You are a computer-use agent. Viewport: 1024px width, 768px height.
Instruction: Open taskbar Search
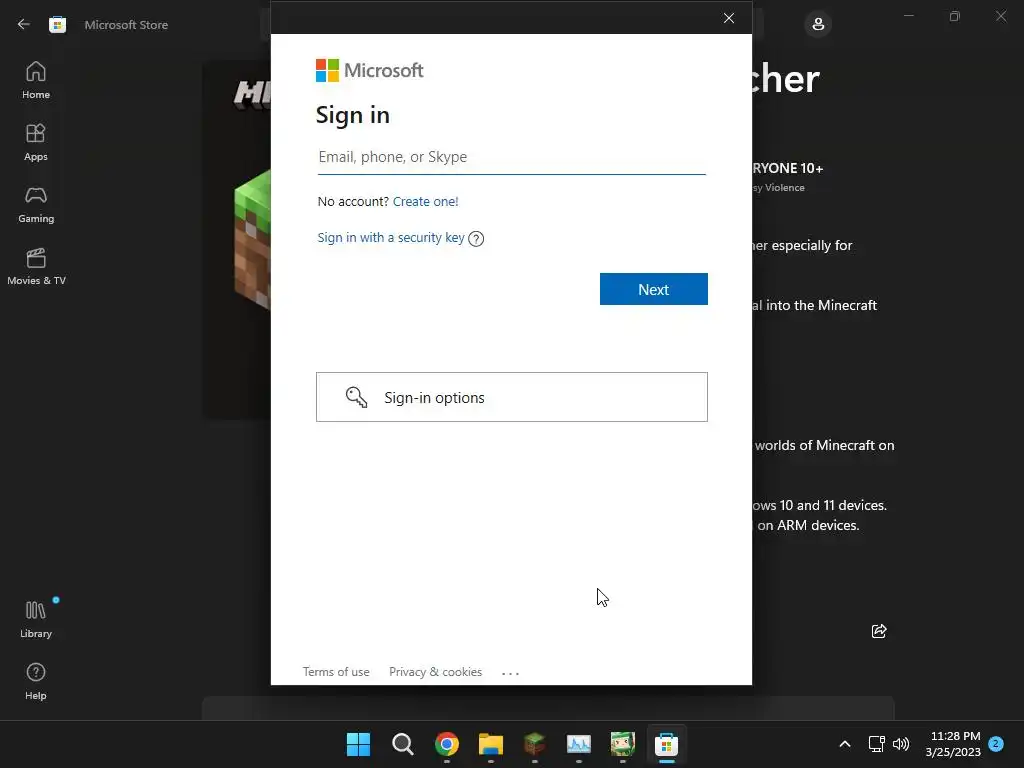click(x=402, y=744)
